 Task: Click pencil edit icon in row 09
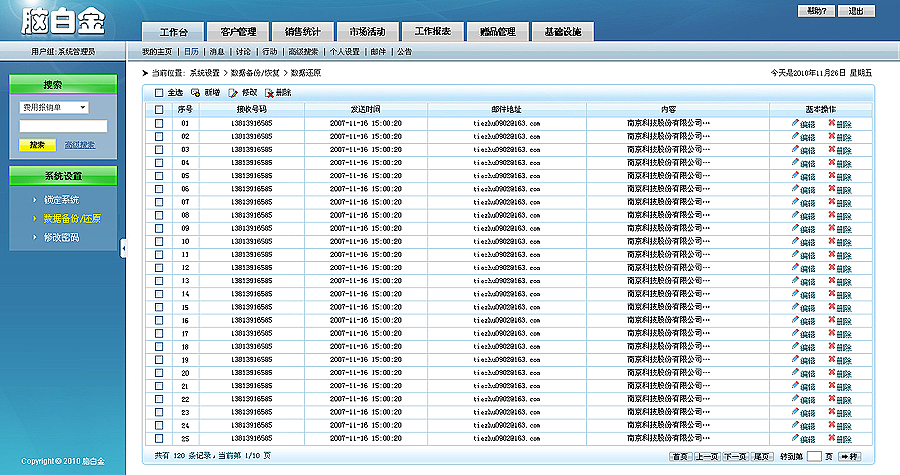point(795,228)
